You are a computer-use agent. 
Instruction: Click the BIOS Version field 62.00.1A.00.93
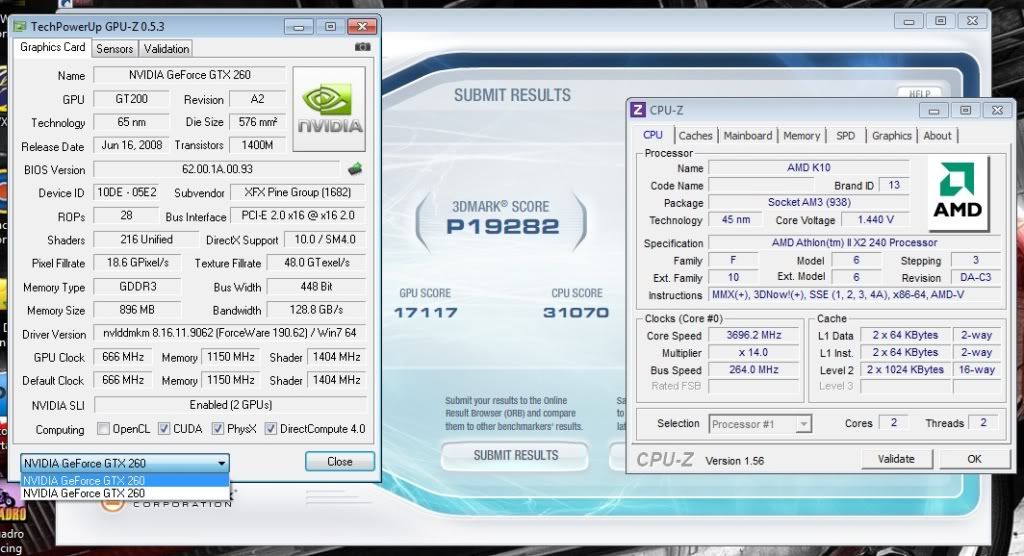pyautogui.click(x=217, y=169)
